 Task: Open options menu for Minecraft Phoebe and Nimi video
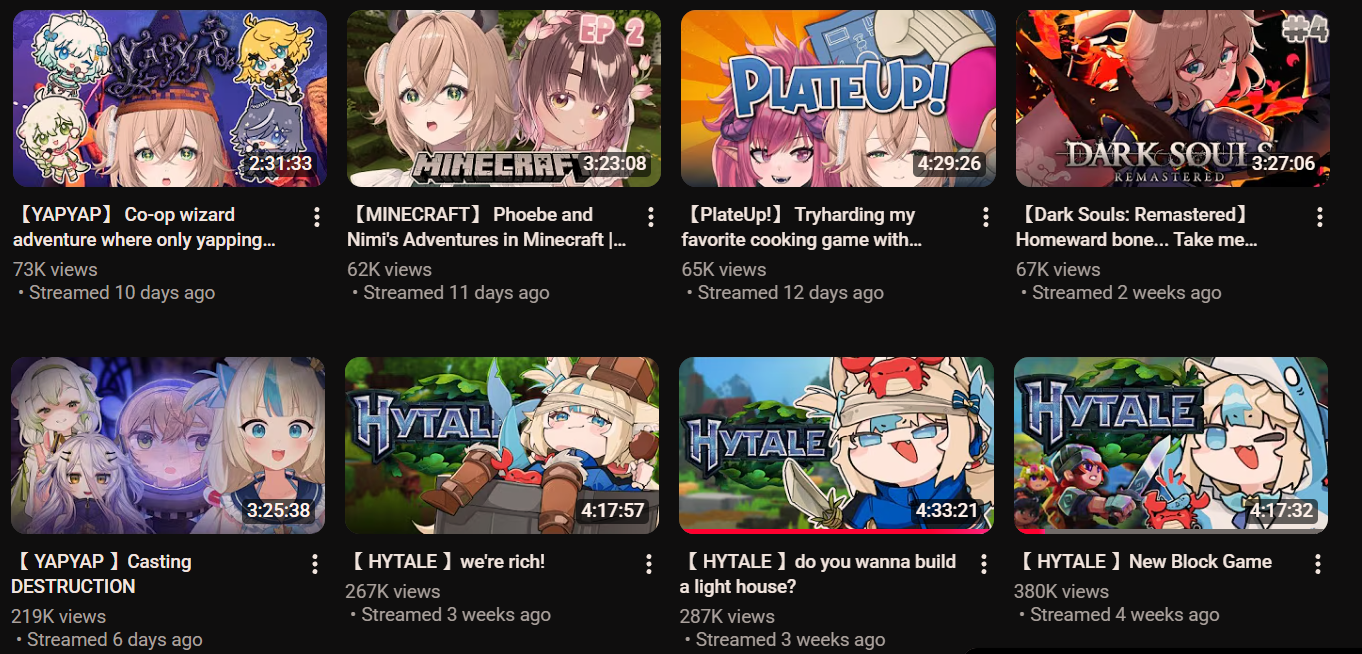click(650, 217)
